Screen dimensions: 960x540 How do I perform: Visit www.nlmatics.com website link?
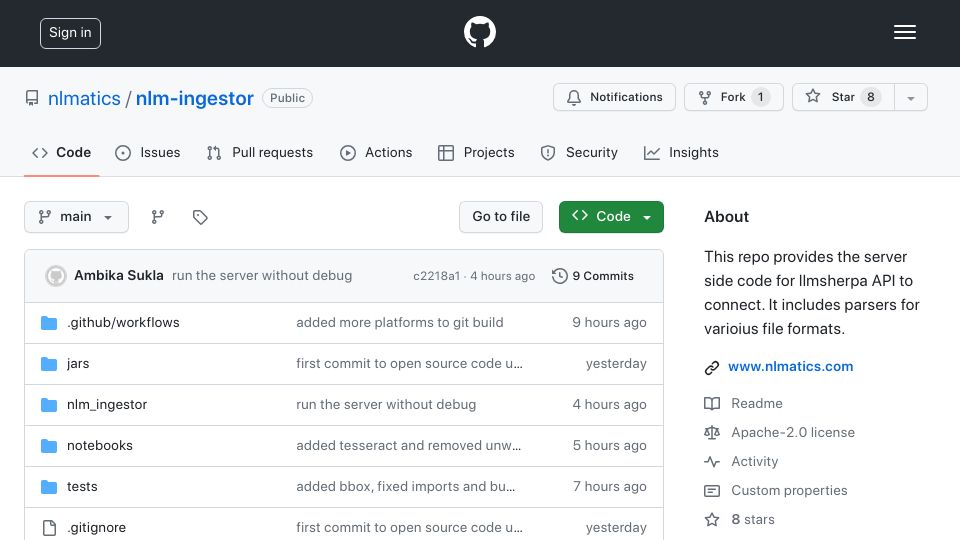[x=790, y=366]
